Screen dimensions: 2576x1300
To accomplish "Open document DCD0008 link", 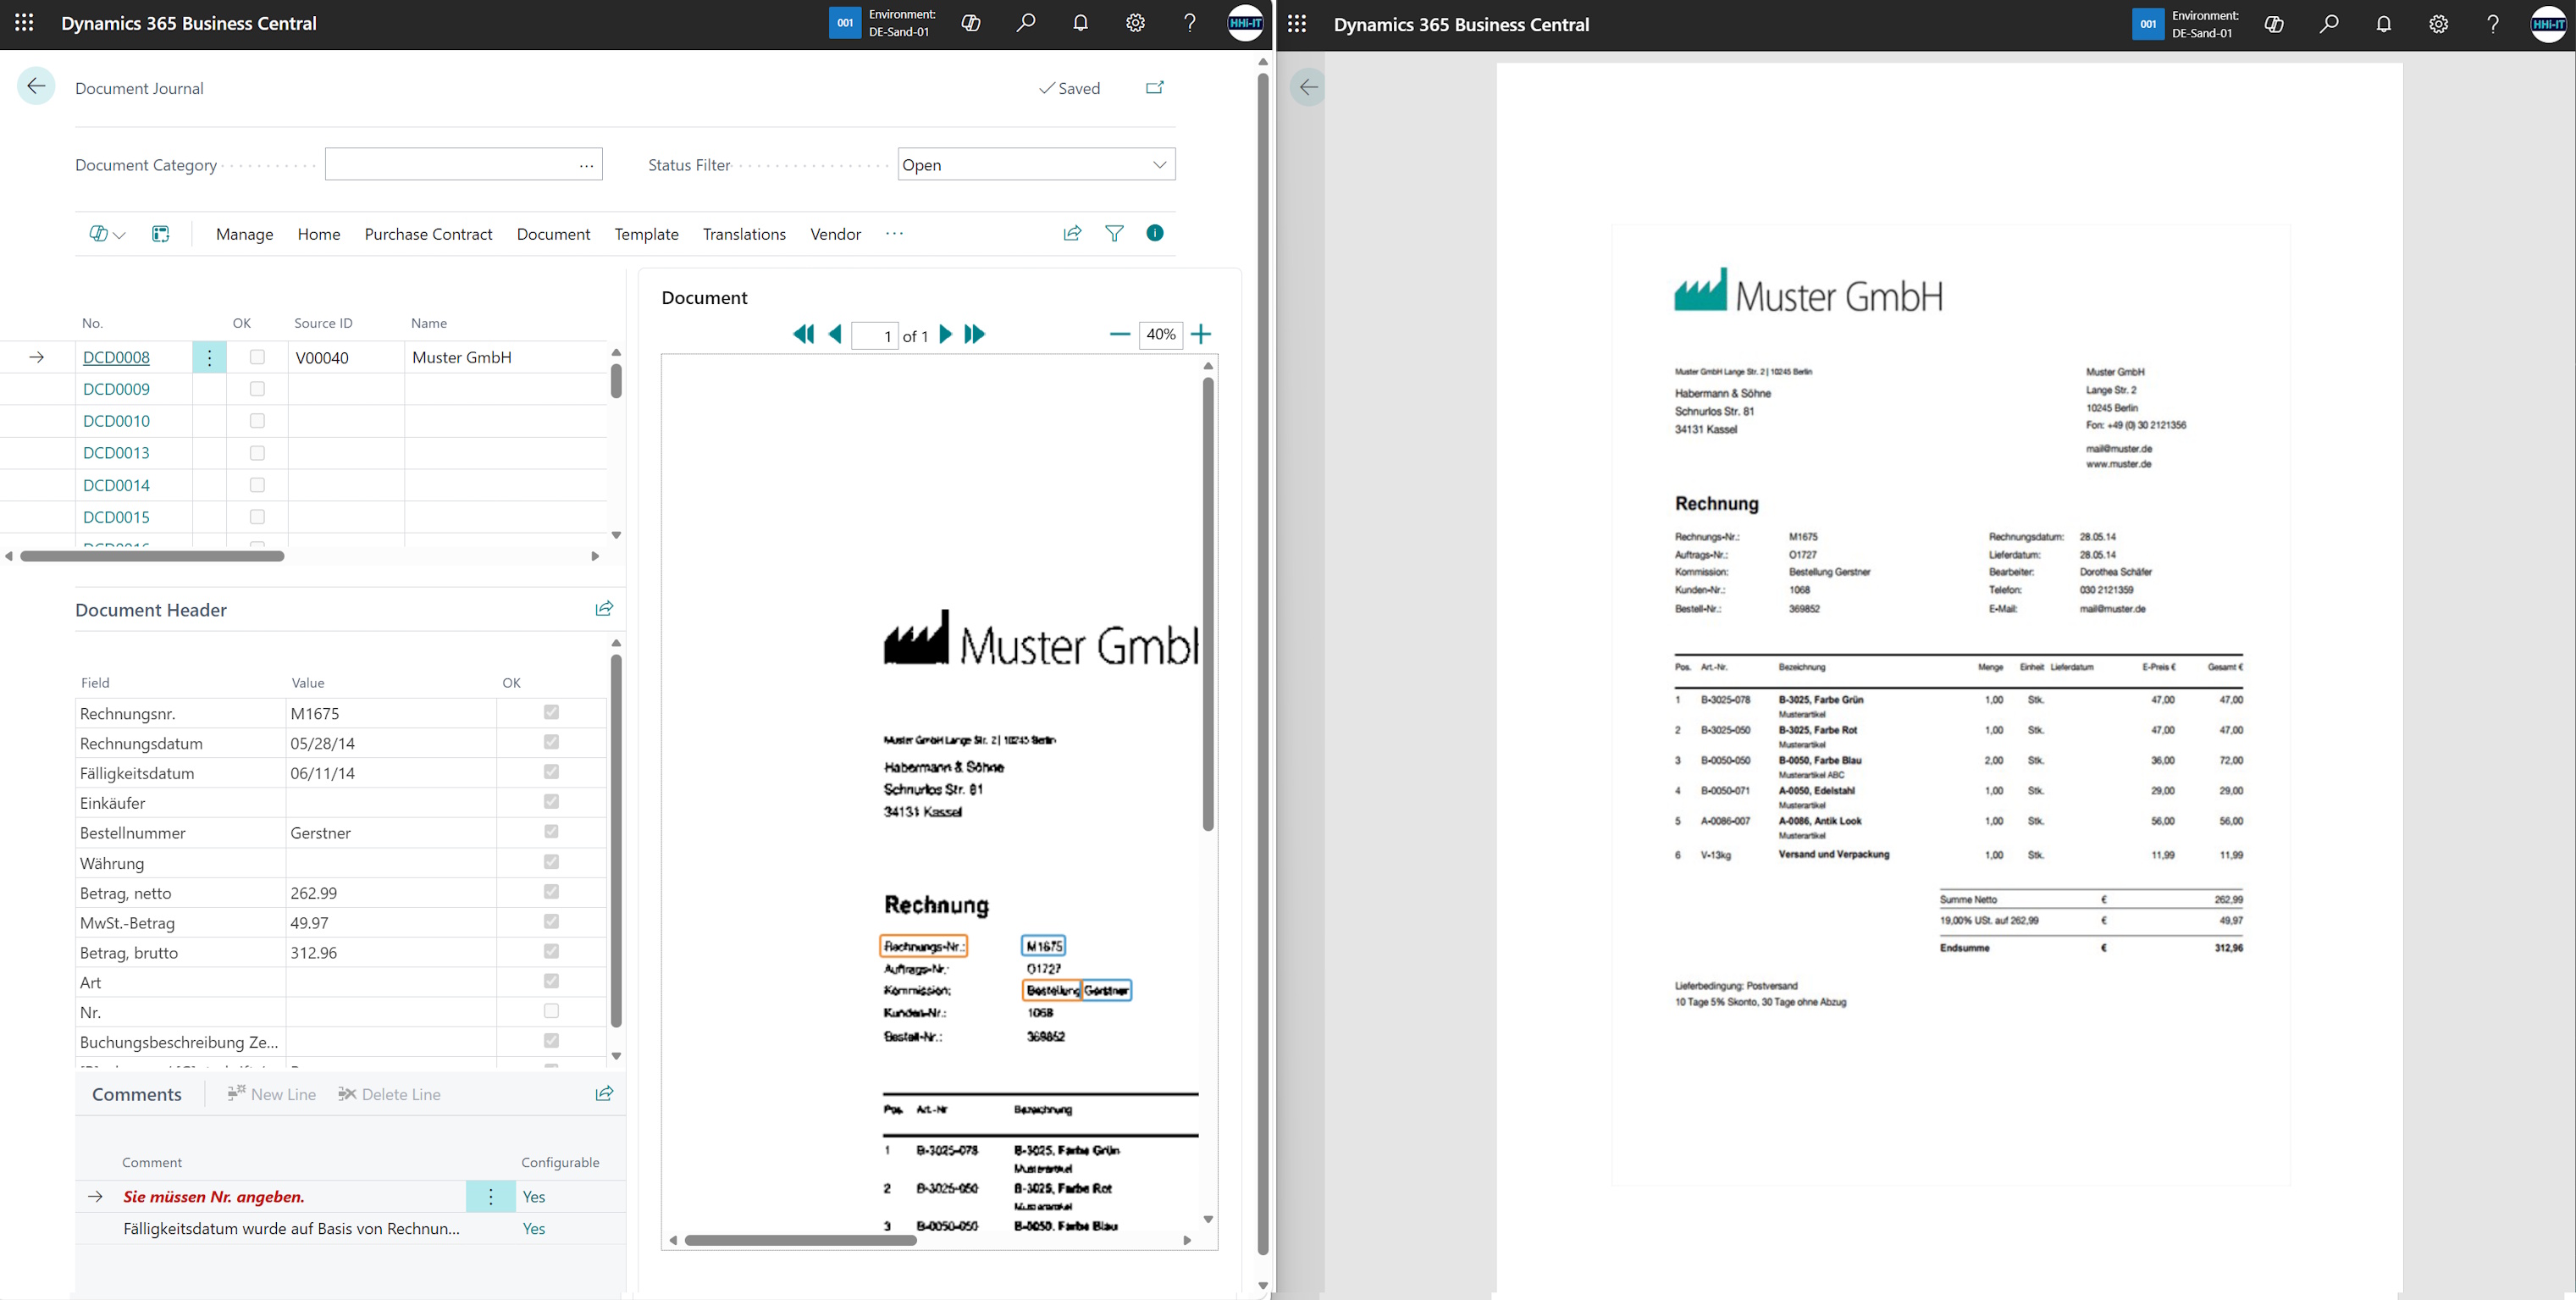I will (x=116, y=357).
